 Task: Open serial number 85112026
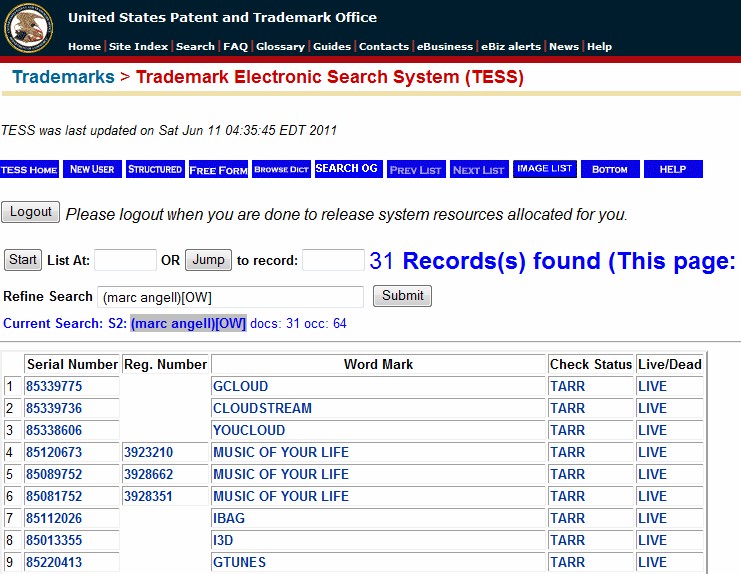click(54, 518)
